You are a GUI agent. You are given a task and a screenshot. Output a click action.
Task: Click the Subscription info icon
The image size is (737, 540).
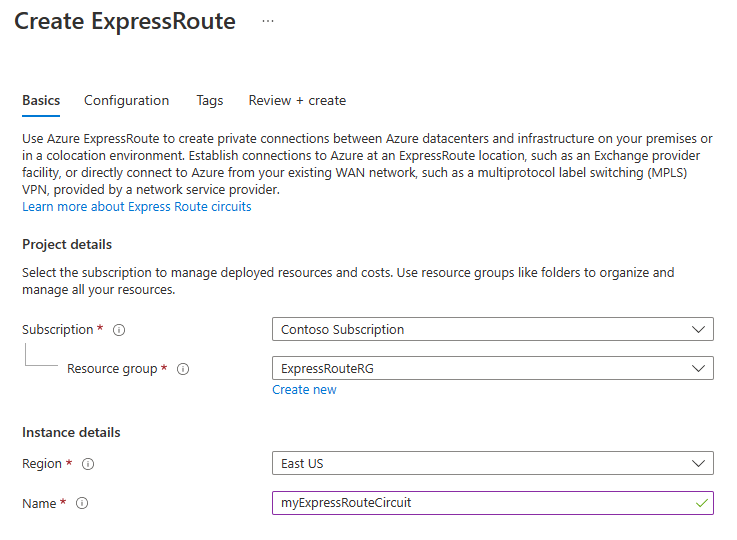[x=119, y=330]
